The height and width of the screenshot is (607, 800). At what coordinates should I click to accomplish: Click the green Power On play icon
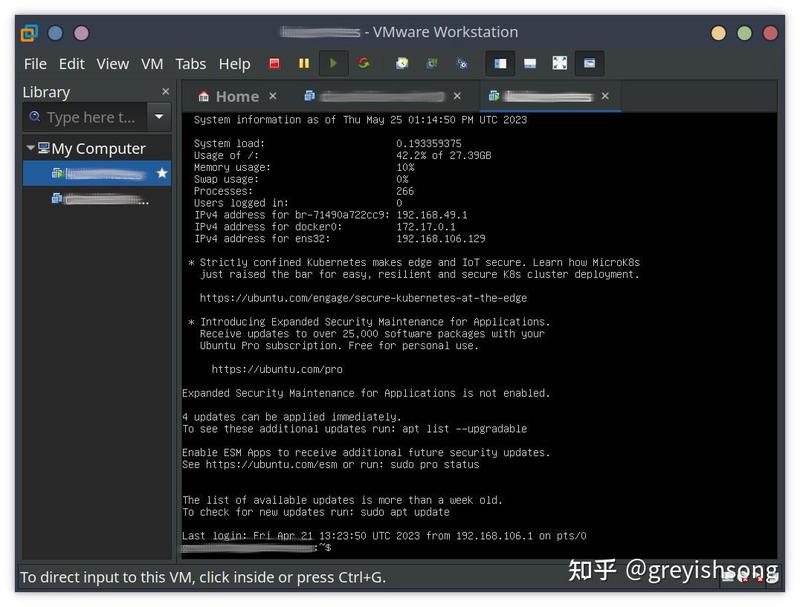tap(333, 63)
